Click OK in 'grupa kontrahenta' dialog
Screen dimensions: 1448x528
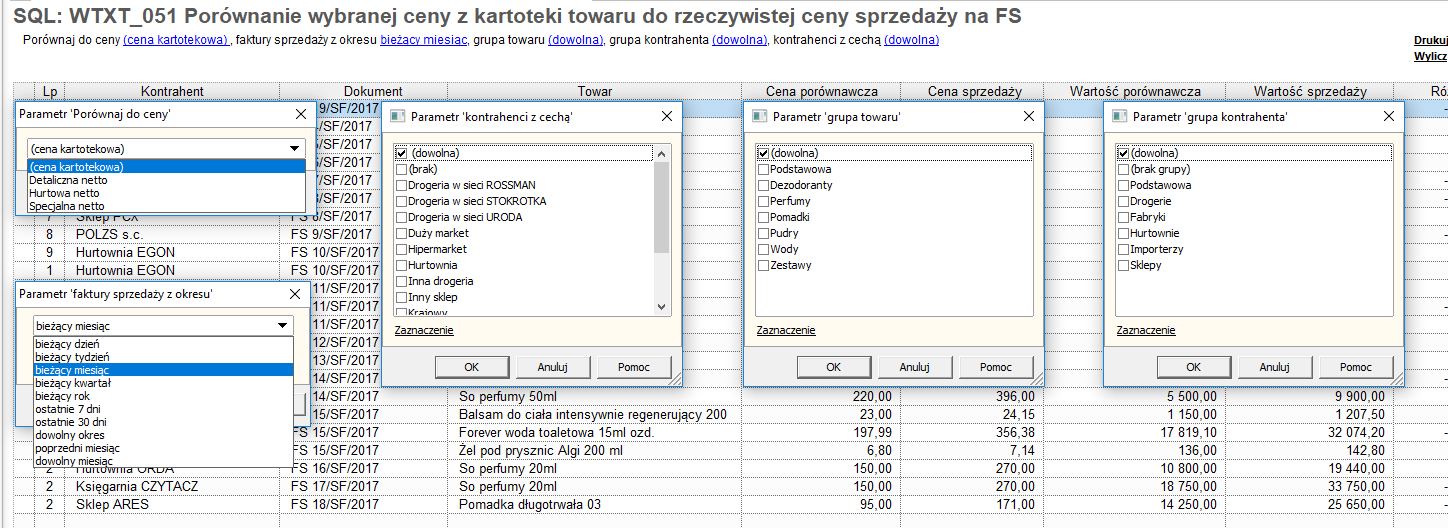(1194, 367)
